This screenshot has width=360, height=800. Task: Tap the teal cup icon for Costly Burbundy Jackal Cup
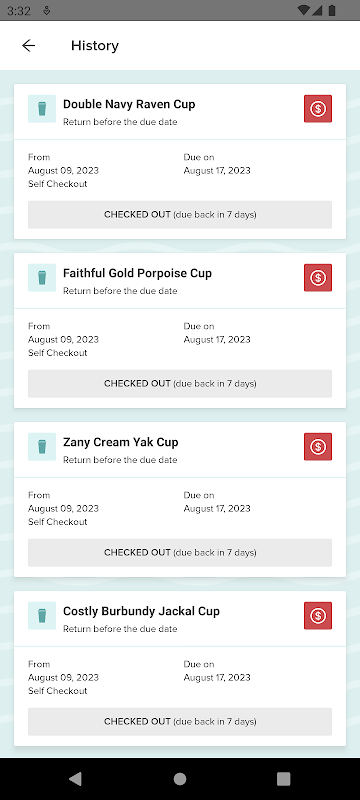pos(42,615)
